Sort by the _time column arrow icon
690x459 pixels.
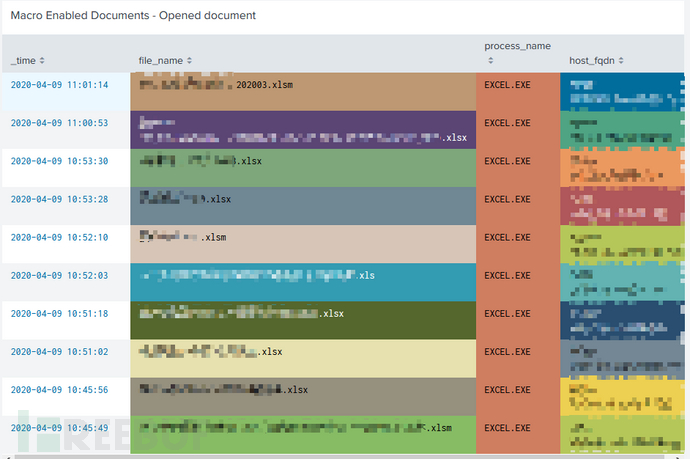coord(42,61)
